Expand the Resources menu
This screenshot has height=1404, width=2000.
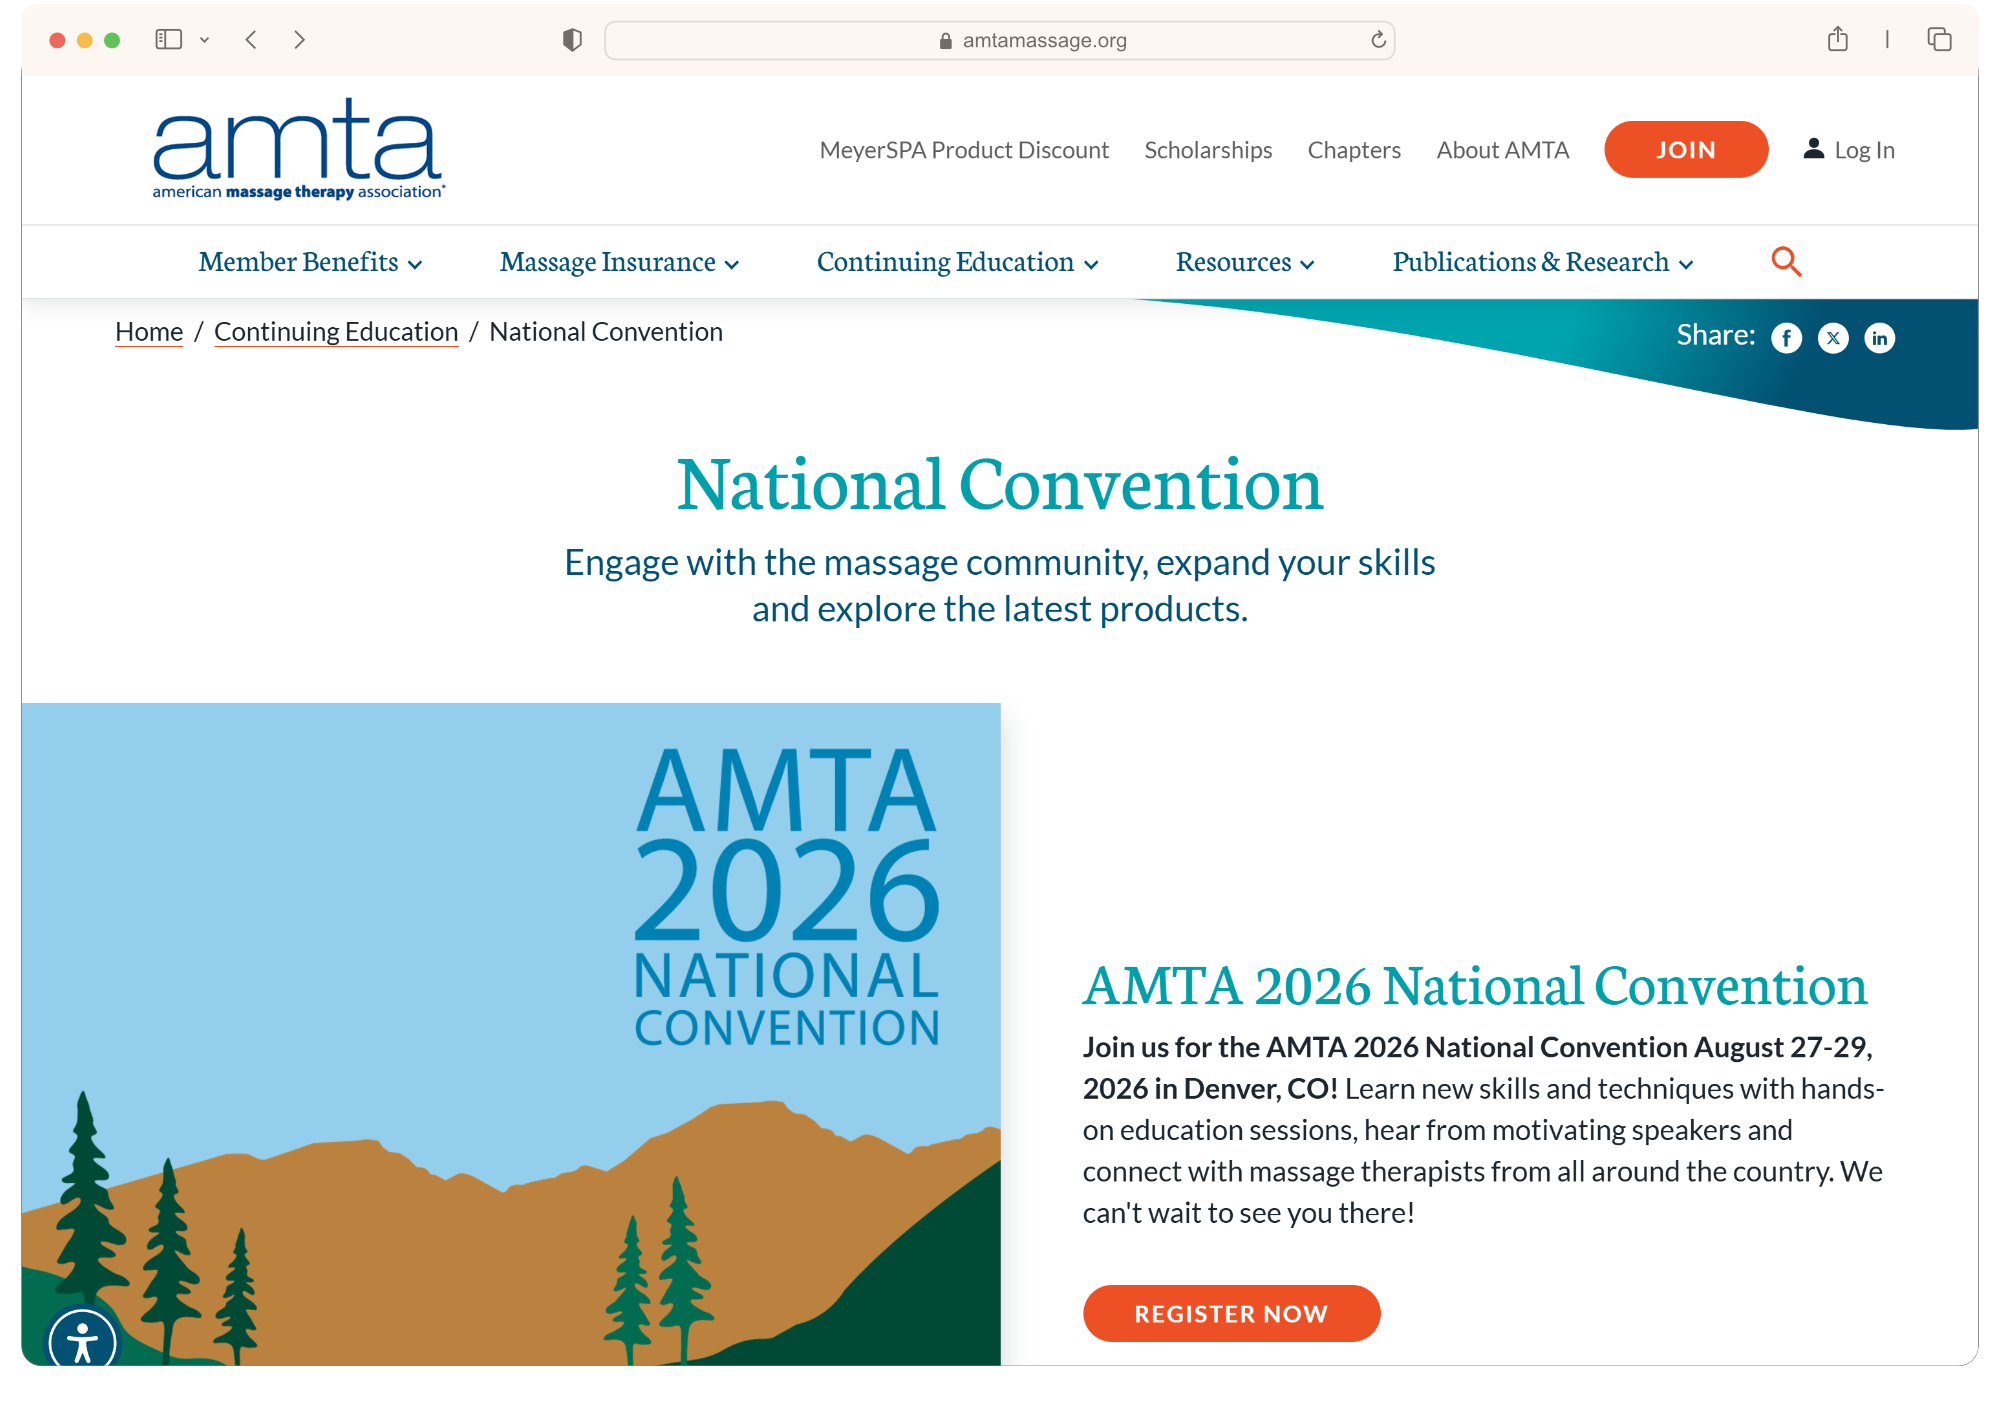pyautogui.click(x=1245, y=262)
